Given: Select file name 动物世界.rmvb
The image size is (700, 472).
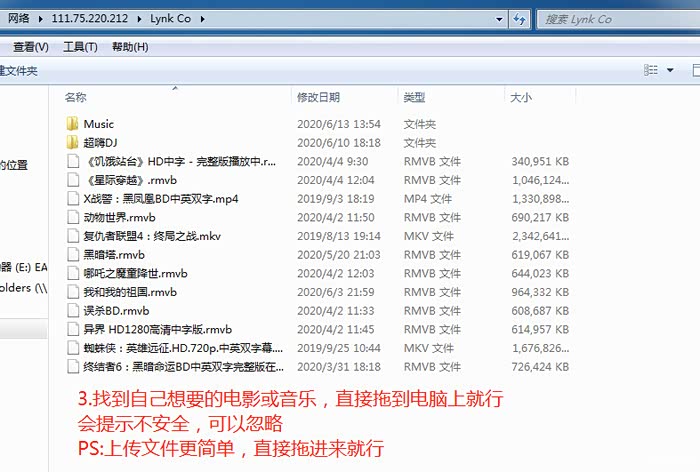Looking at the screenshot, I should 120,217.
